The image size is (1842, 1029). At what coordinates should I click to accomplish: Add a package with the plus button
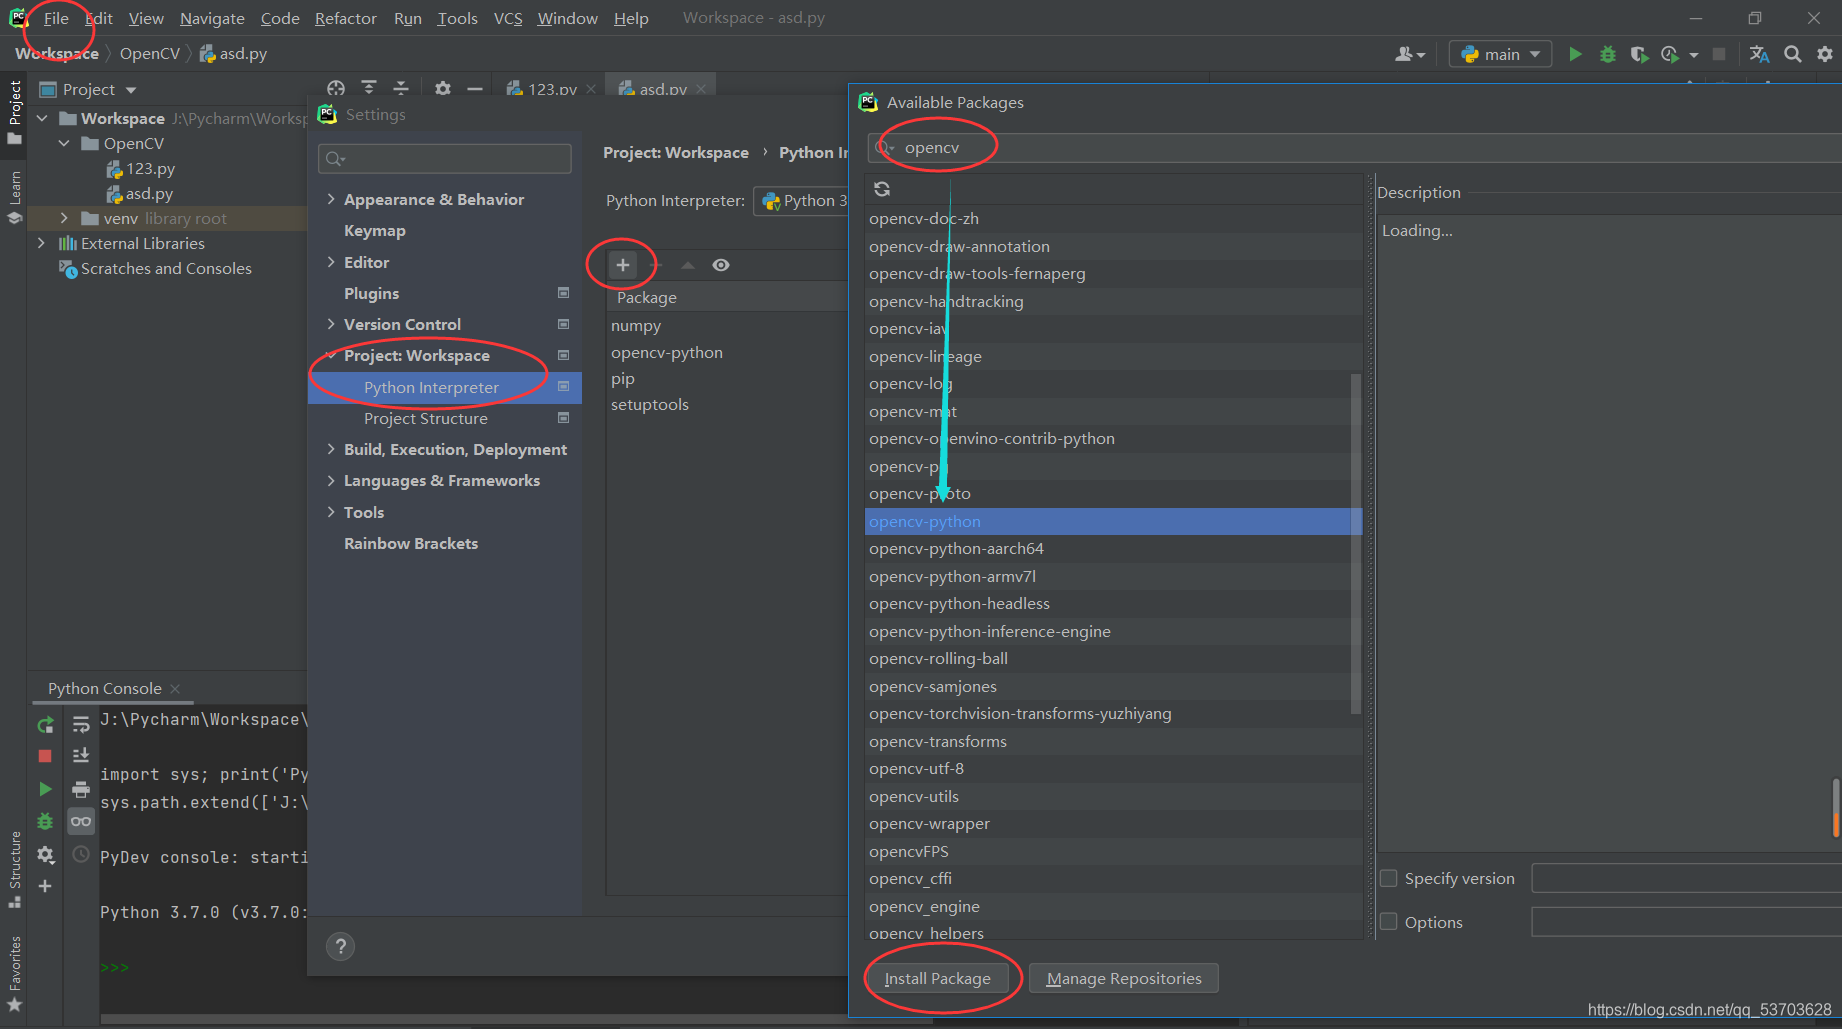tap(623, 265)
